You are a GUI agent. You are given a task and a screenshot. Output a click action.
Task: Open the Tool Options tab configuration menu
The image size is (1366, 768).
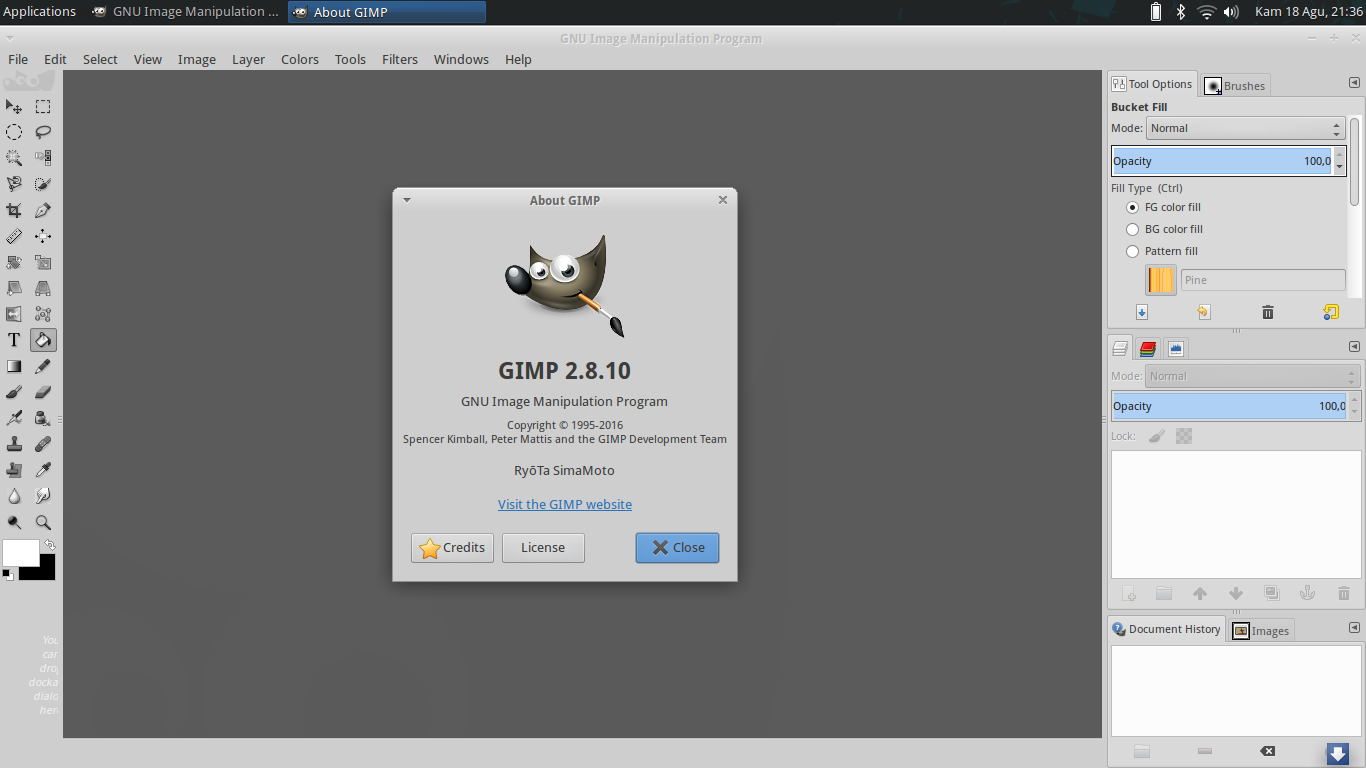(1354, 83)
